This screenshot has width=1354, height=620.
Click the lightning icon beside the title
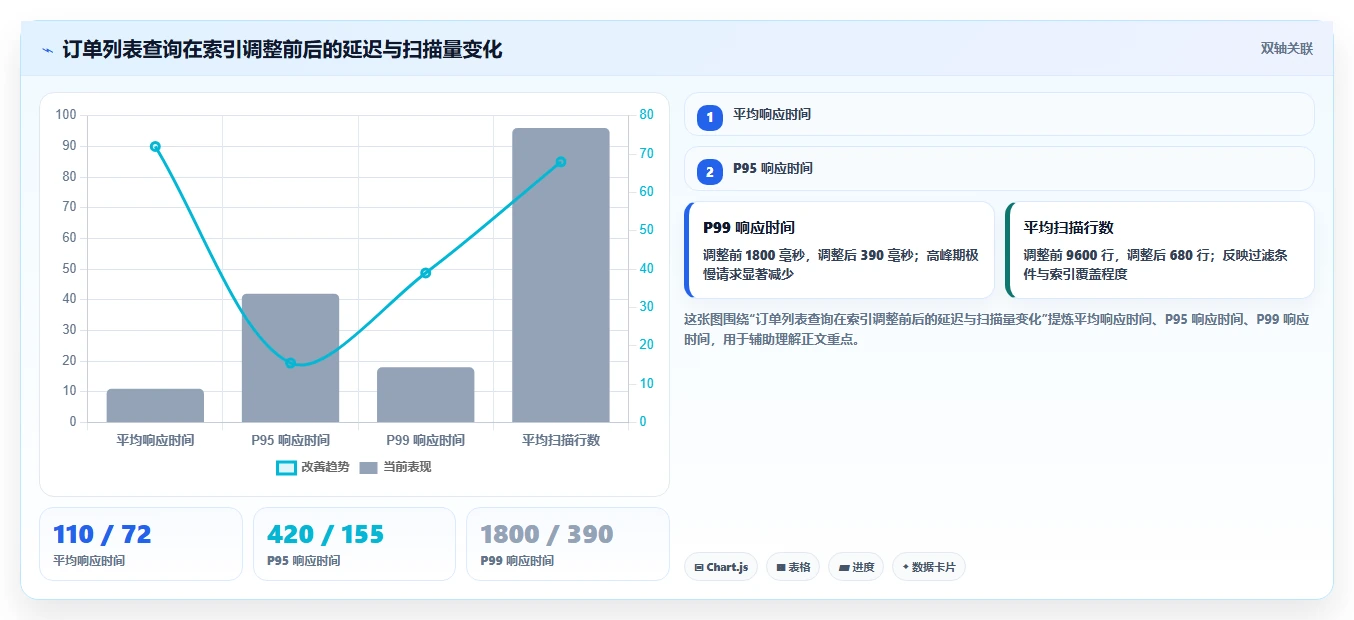point(47,50)
